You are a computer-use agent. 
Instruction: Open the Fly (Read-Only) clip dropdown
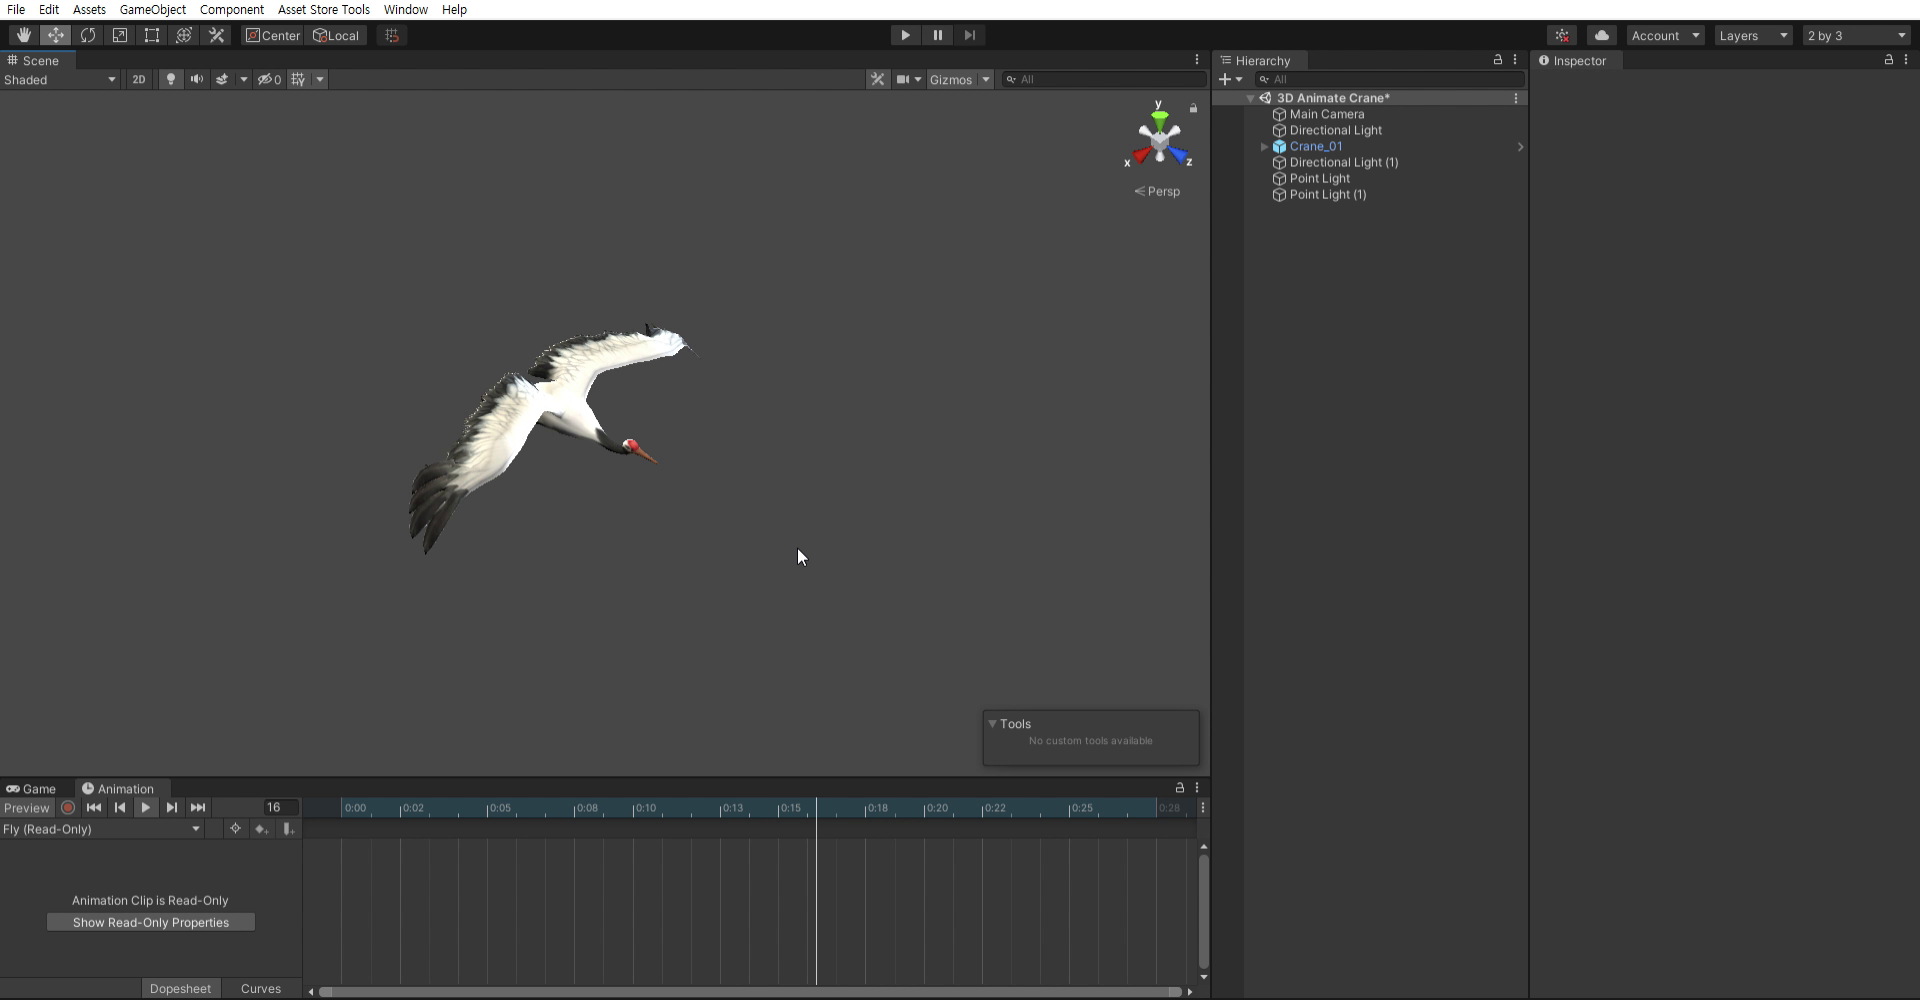[102, 829]
